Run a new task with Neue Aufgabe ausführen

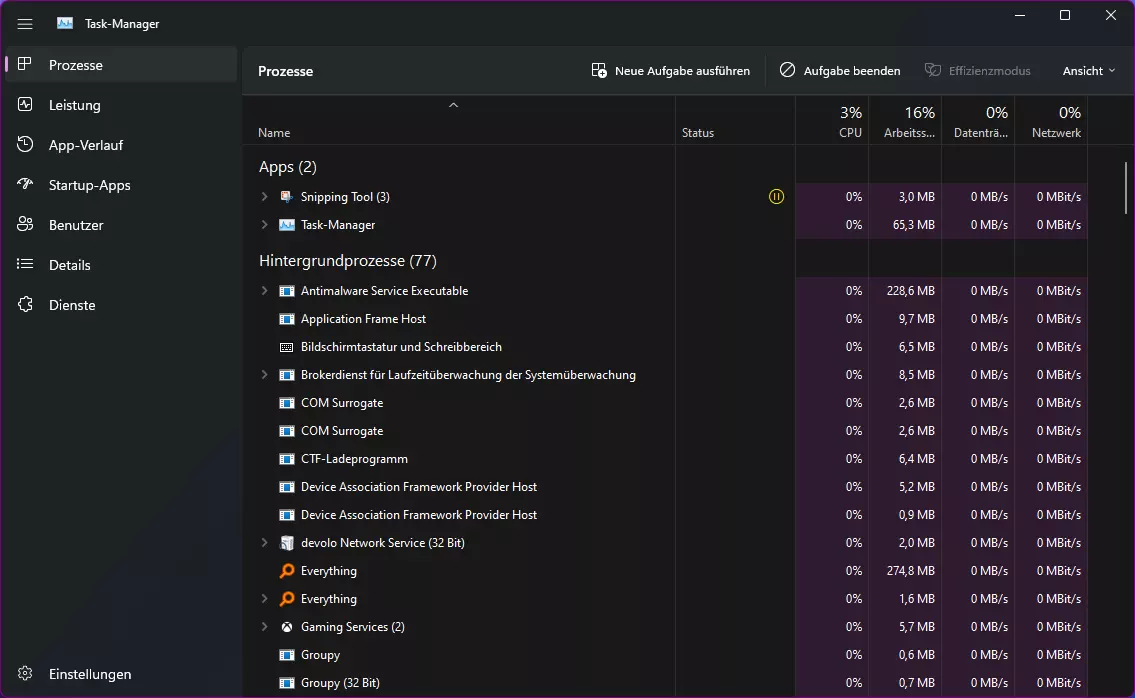(x=670, y=70)
